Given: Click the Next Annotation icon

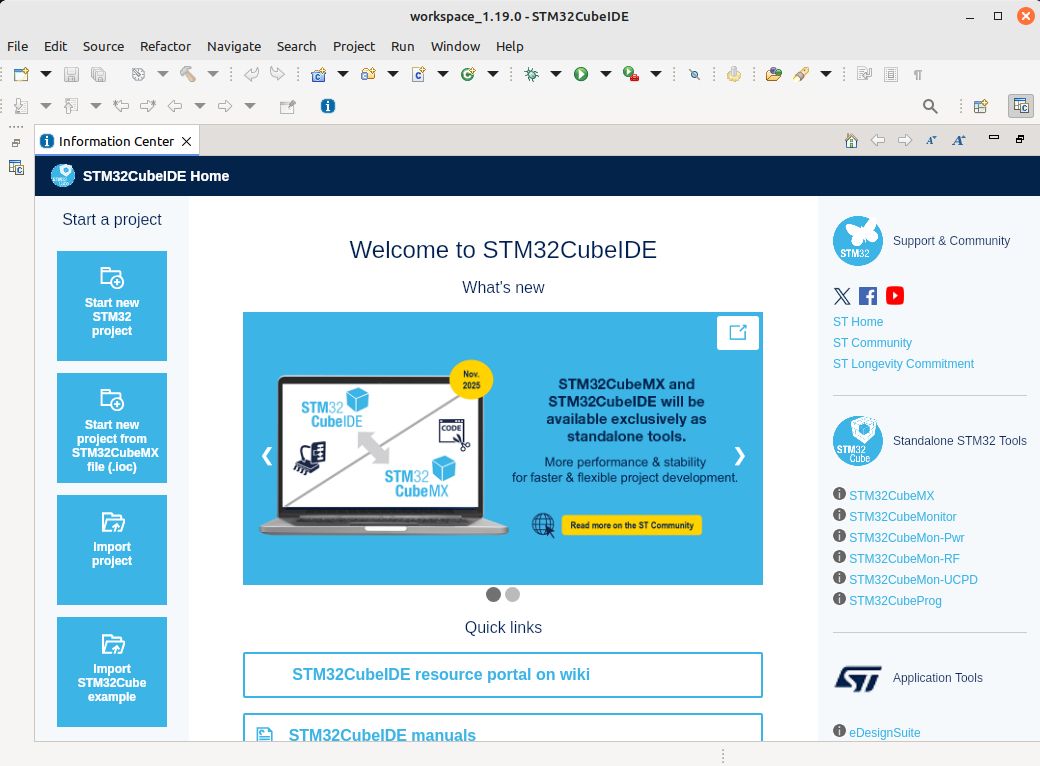Looking at the screenshot, I should pos(21,105).
